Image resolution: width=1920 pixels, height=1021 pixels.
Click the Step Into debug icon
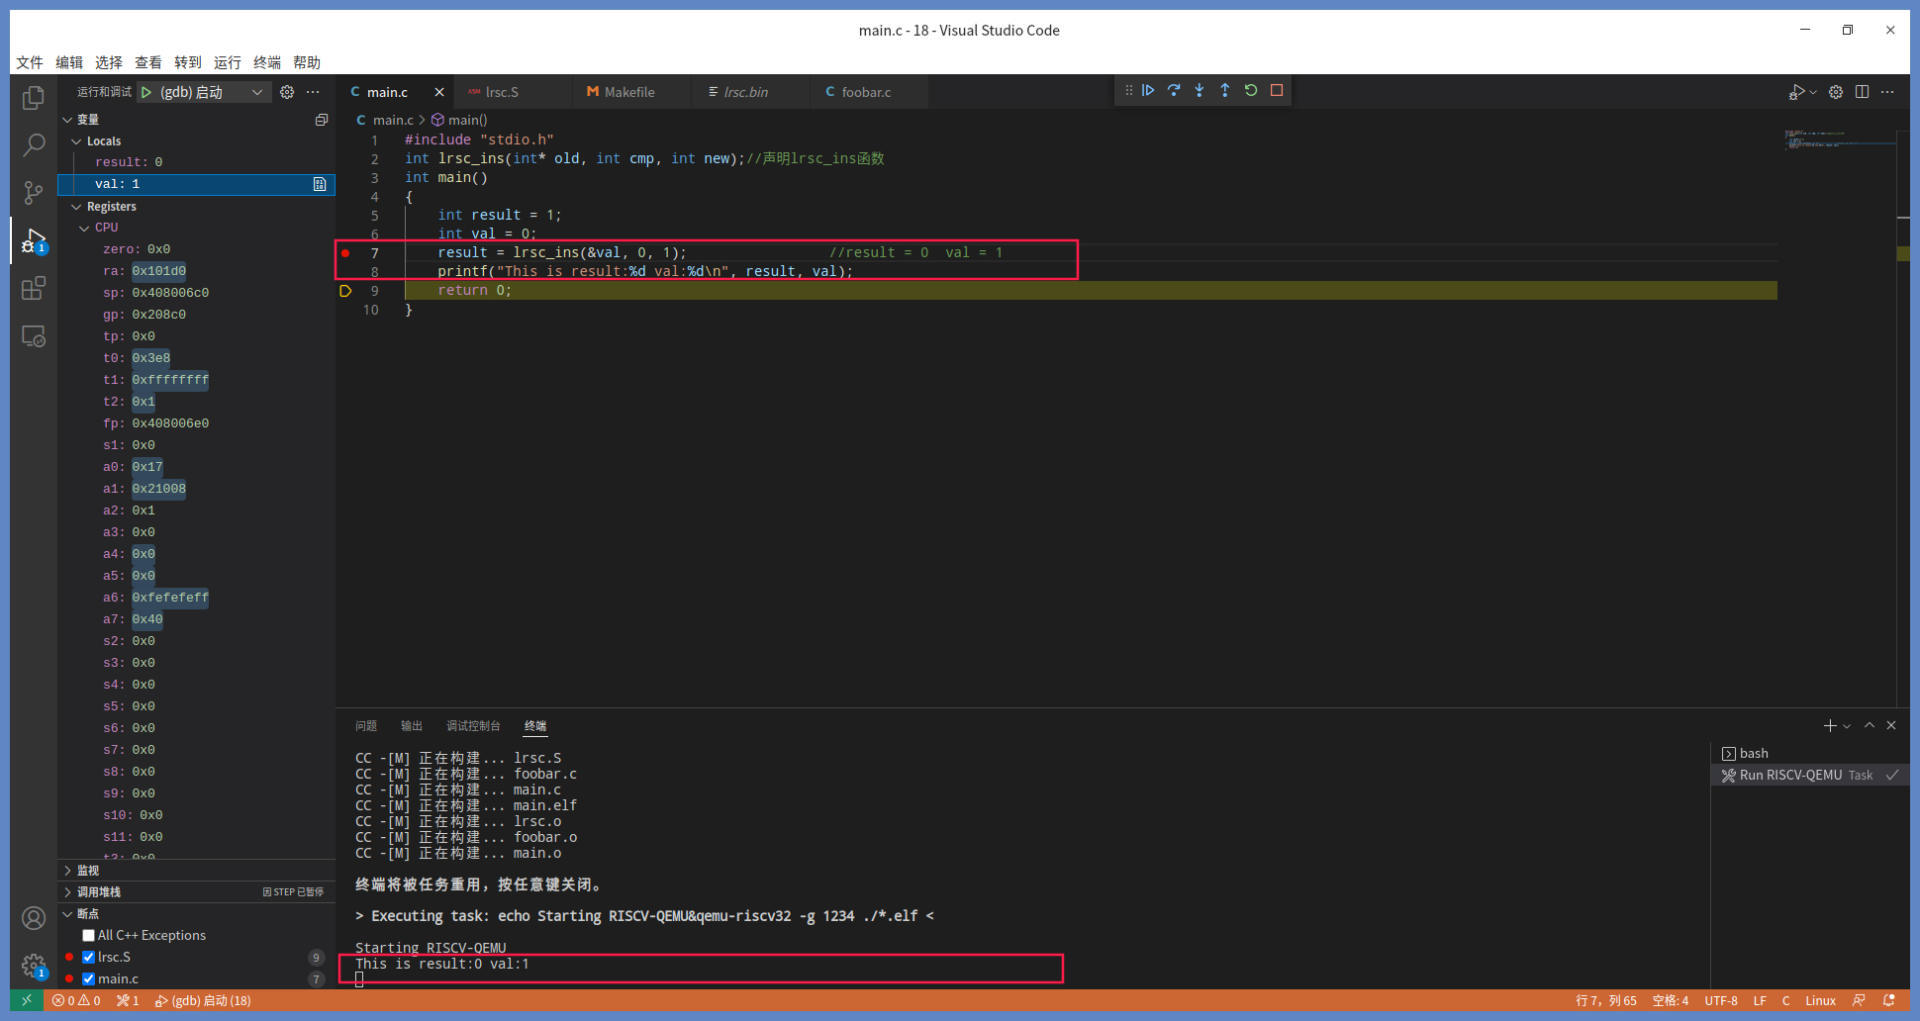(1199, 91)
